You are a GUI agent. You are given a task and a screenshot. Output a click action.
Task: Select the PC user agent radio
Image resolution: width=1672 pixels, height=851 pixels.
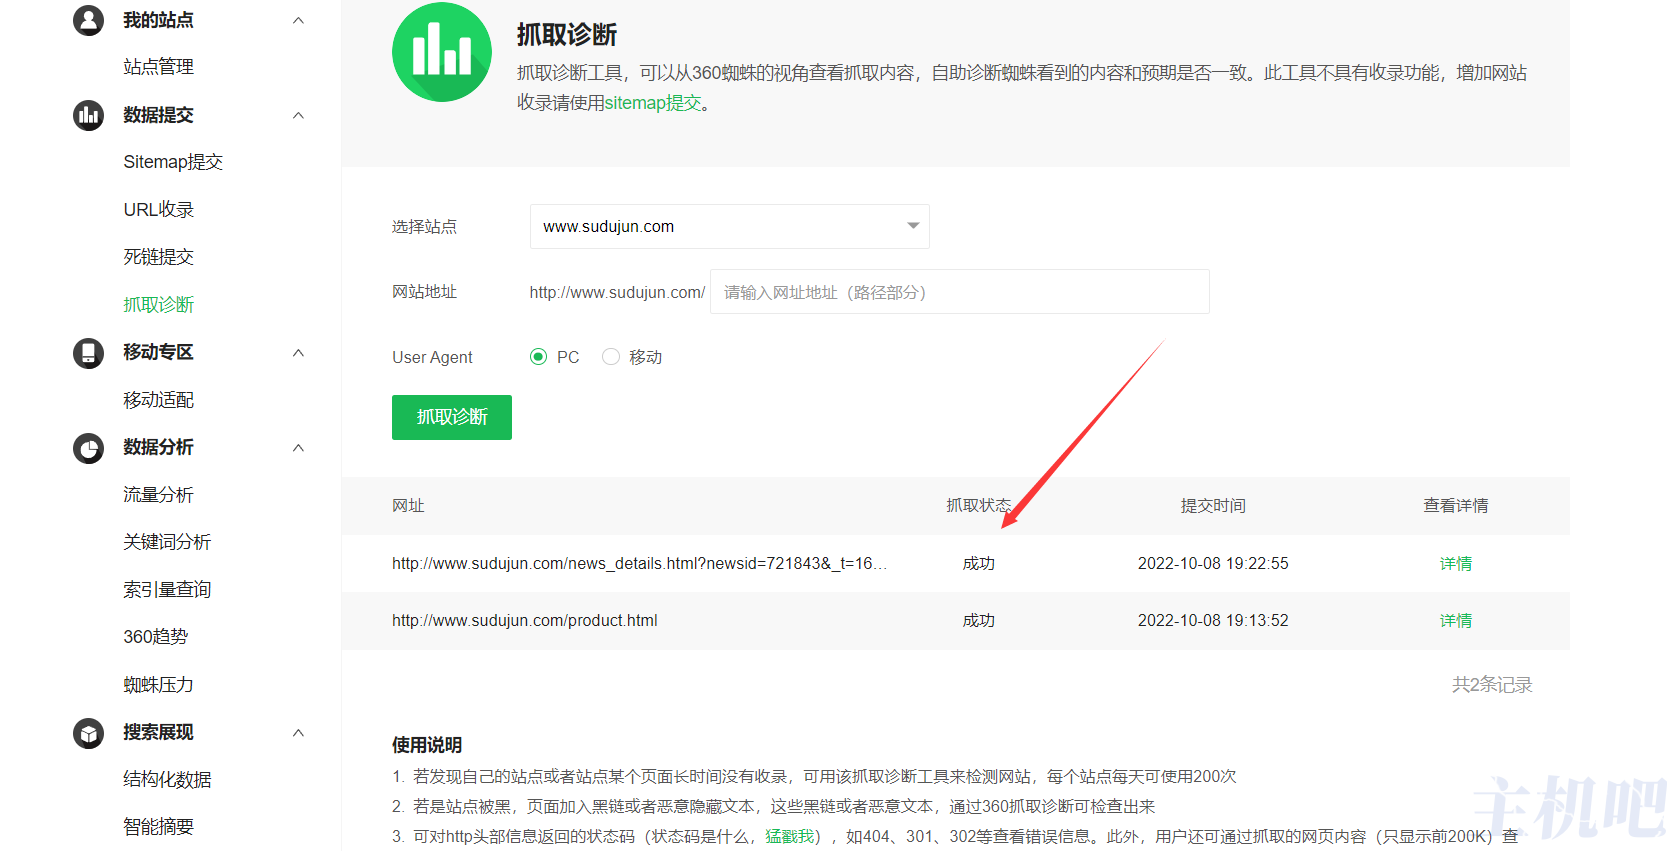coord(539,357)
